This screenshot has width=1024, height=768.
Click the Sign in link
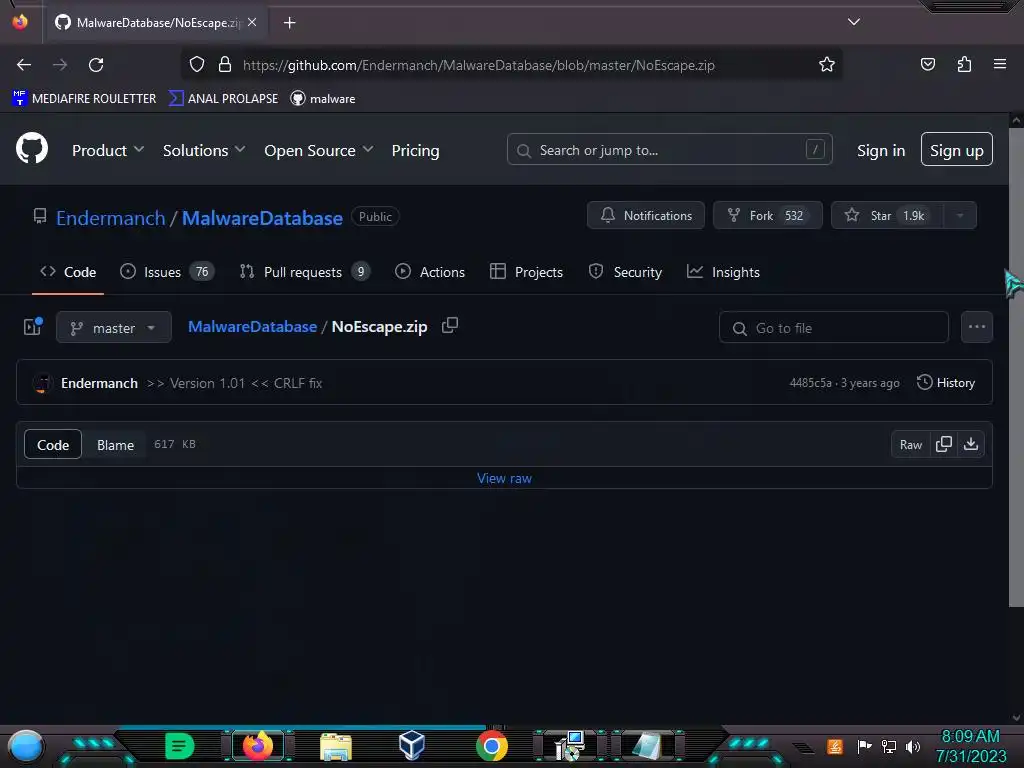click(881, 150)
